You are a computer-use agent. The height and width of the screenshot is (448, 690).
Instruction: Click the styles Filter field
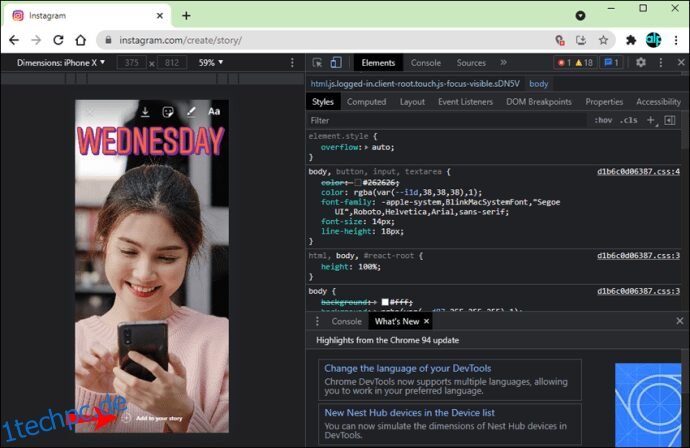(447, 121)
